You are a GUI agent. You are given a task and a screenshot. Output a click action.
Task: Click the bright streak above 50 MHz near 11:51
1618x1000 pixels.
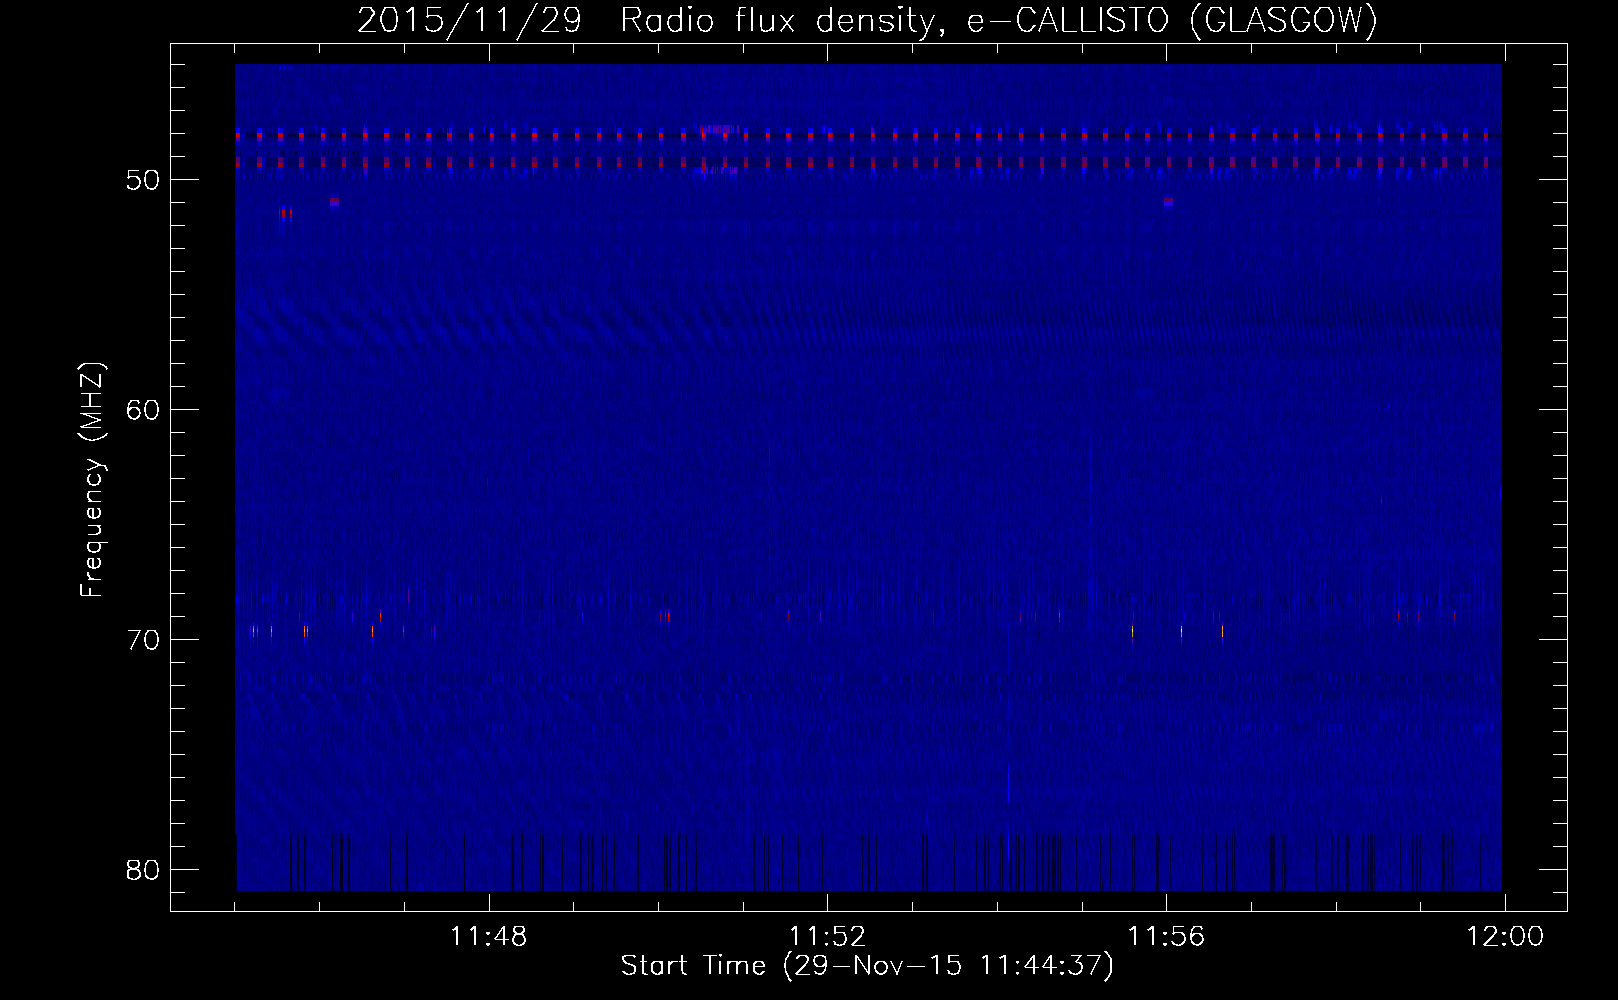(721, 129)
